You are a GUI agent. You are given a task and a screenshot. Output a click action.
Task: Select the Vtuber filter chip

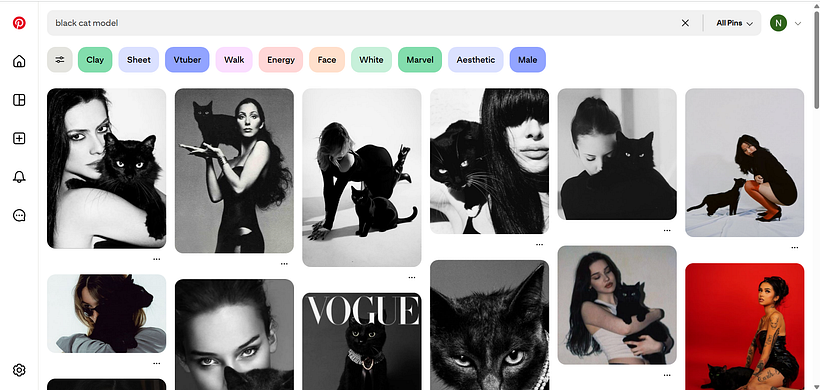coord(187,60)
